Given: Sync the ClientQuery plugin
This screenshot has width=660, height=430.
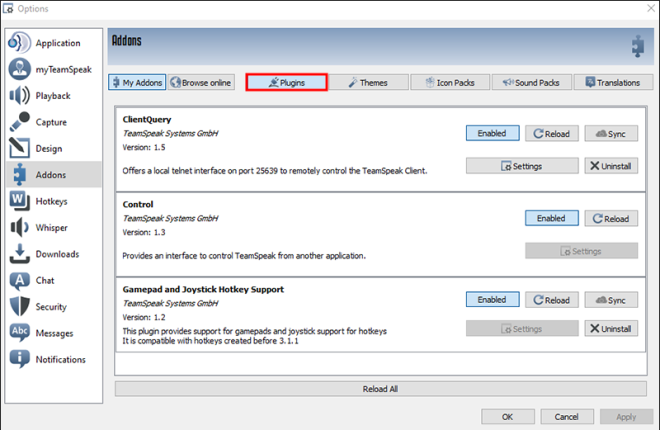Looking at the screenshot, I should 611,133.
